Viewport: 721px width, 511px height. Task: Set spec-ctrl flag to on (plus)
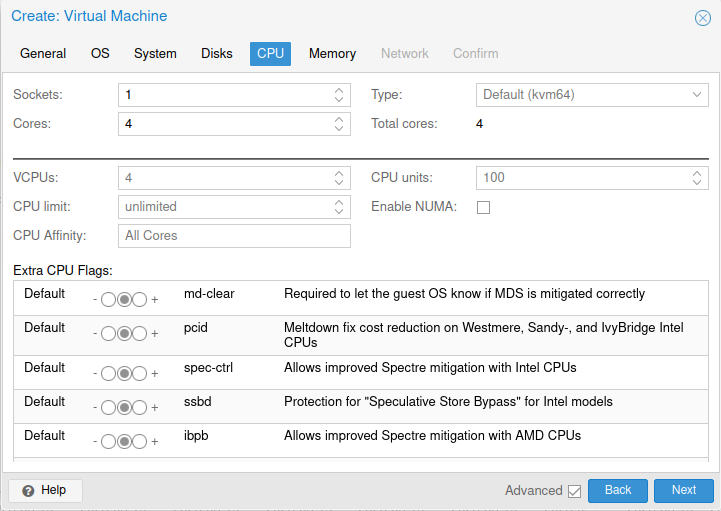pyautogui.click(x=139, y=374)
